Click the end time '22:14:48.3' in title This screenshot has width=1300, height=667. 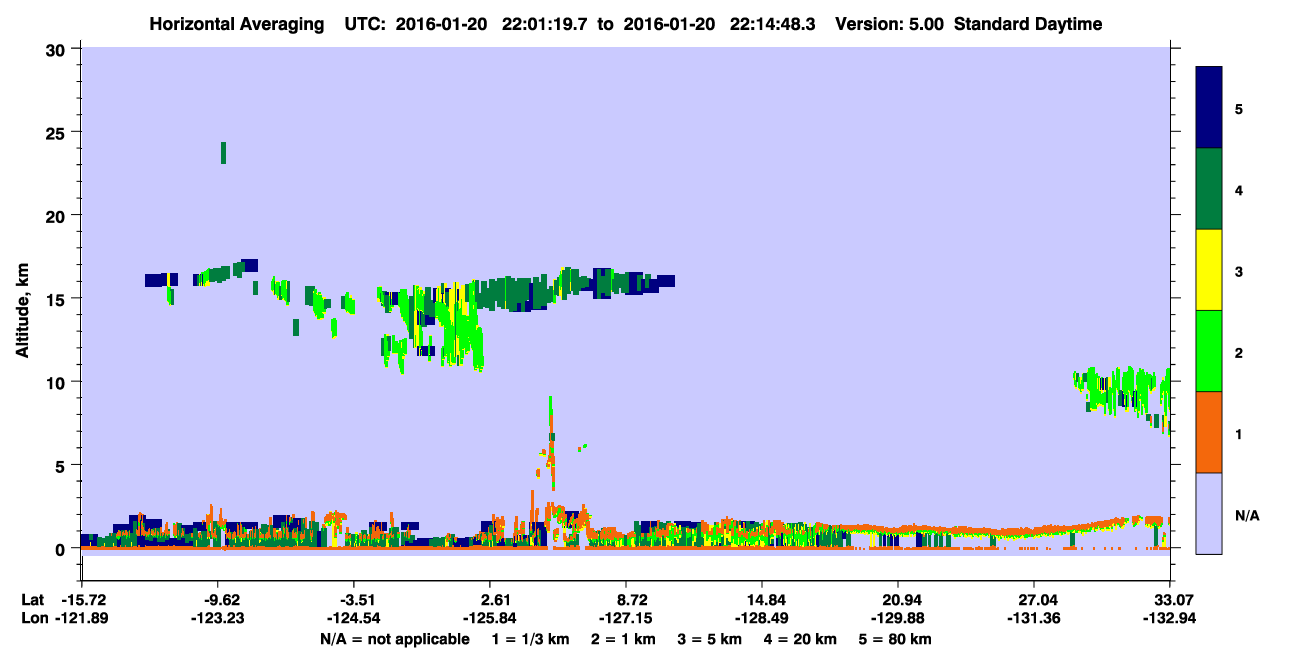tap(775, 24)
